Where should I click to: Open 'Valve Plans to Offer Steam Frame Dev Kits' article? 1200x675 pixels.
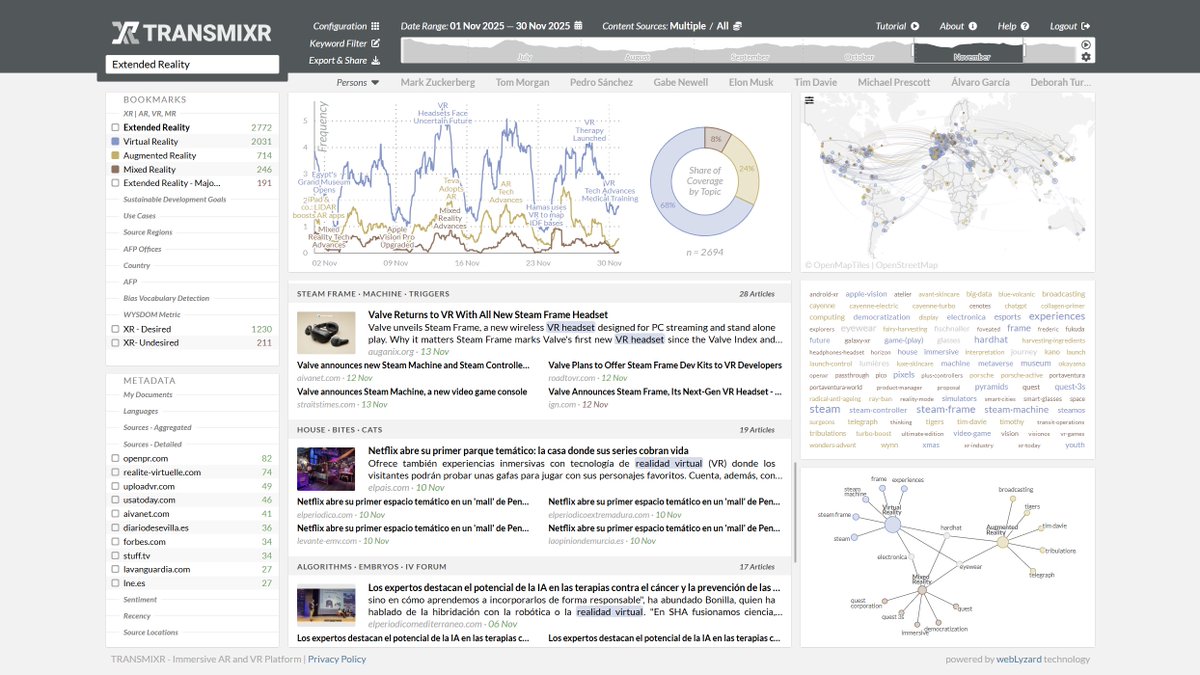[x=665, y=366]
